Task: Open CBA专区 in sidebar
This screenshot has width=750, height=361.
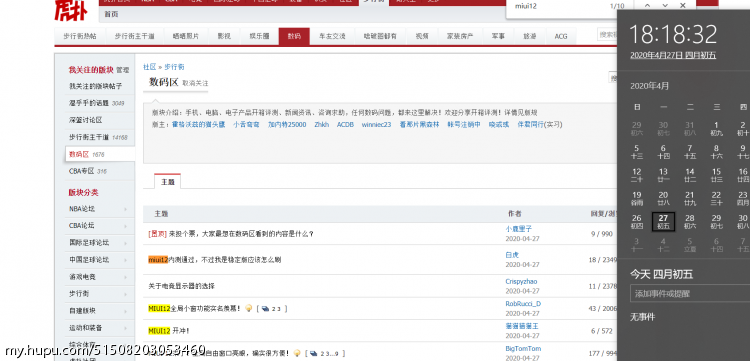Action: click(x=81, y=171)
